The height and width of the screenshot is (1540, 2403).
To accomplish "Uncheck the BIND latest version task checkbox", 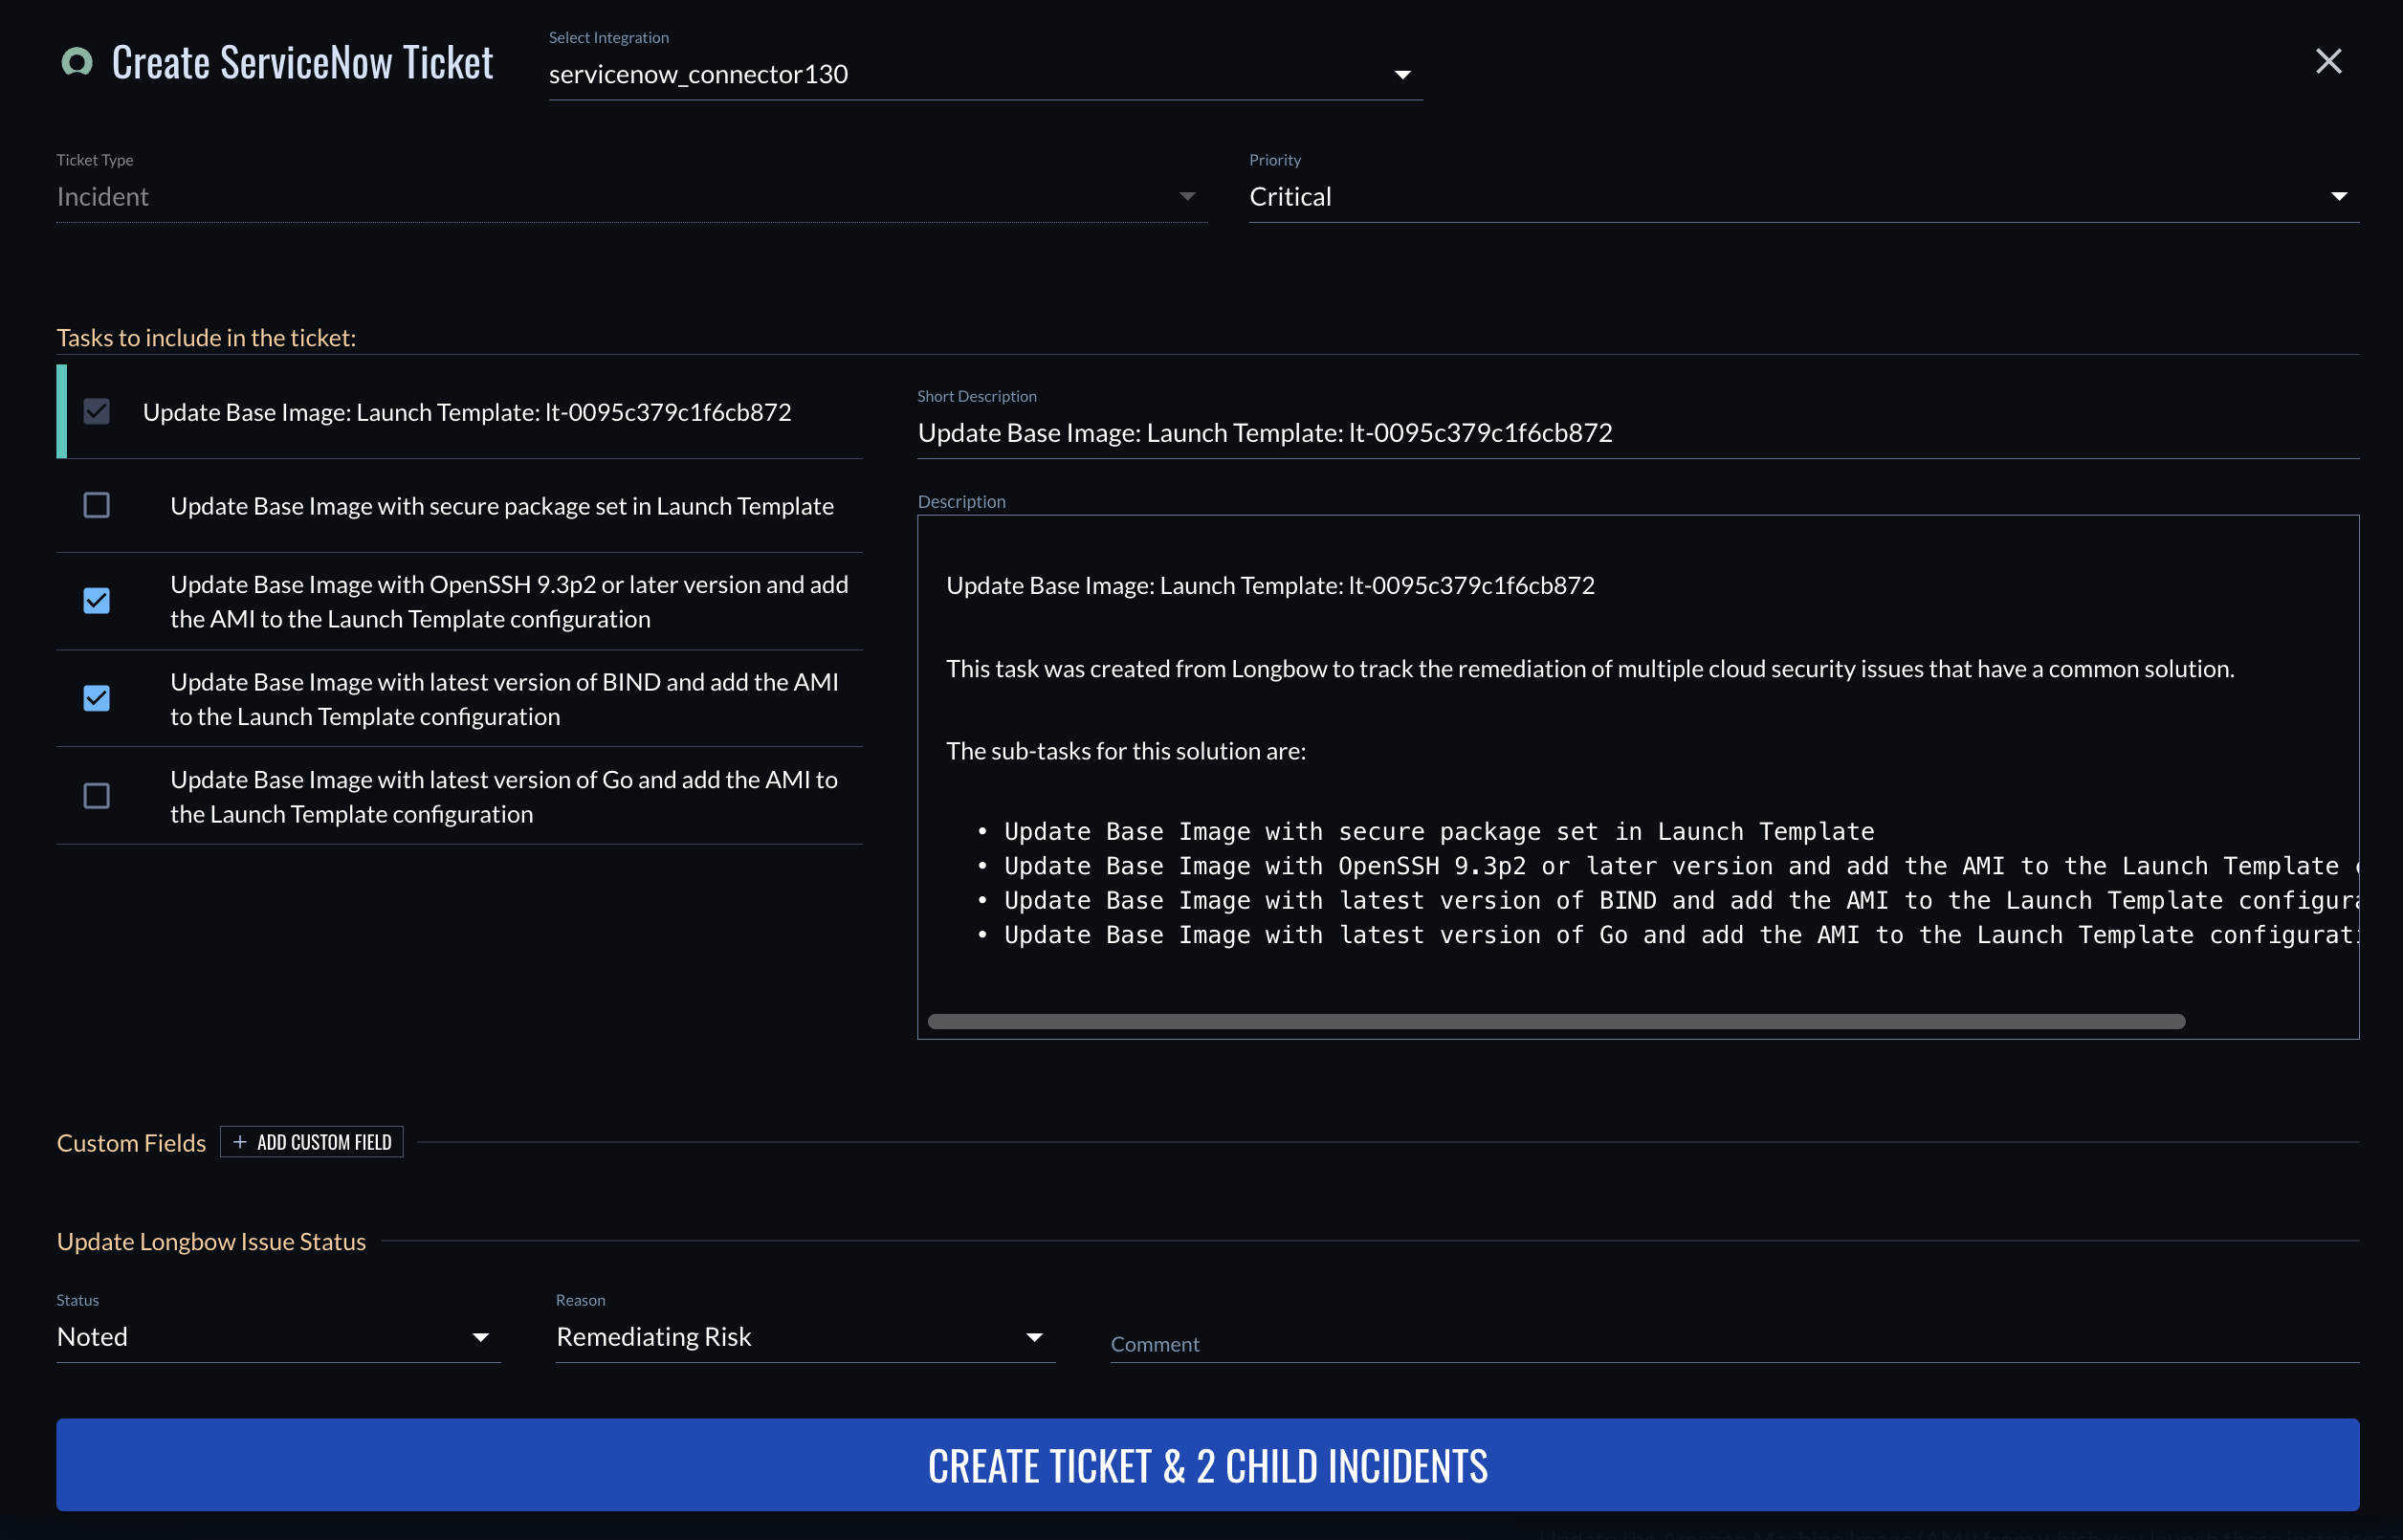I will tap(97, 698).
